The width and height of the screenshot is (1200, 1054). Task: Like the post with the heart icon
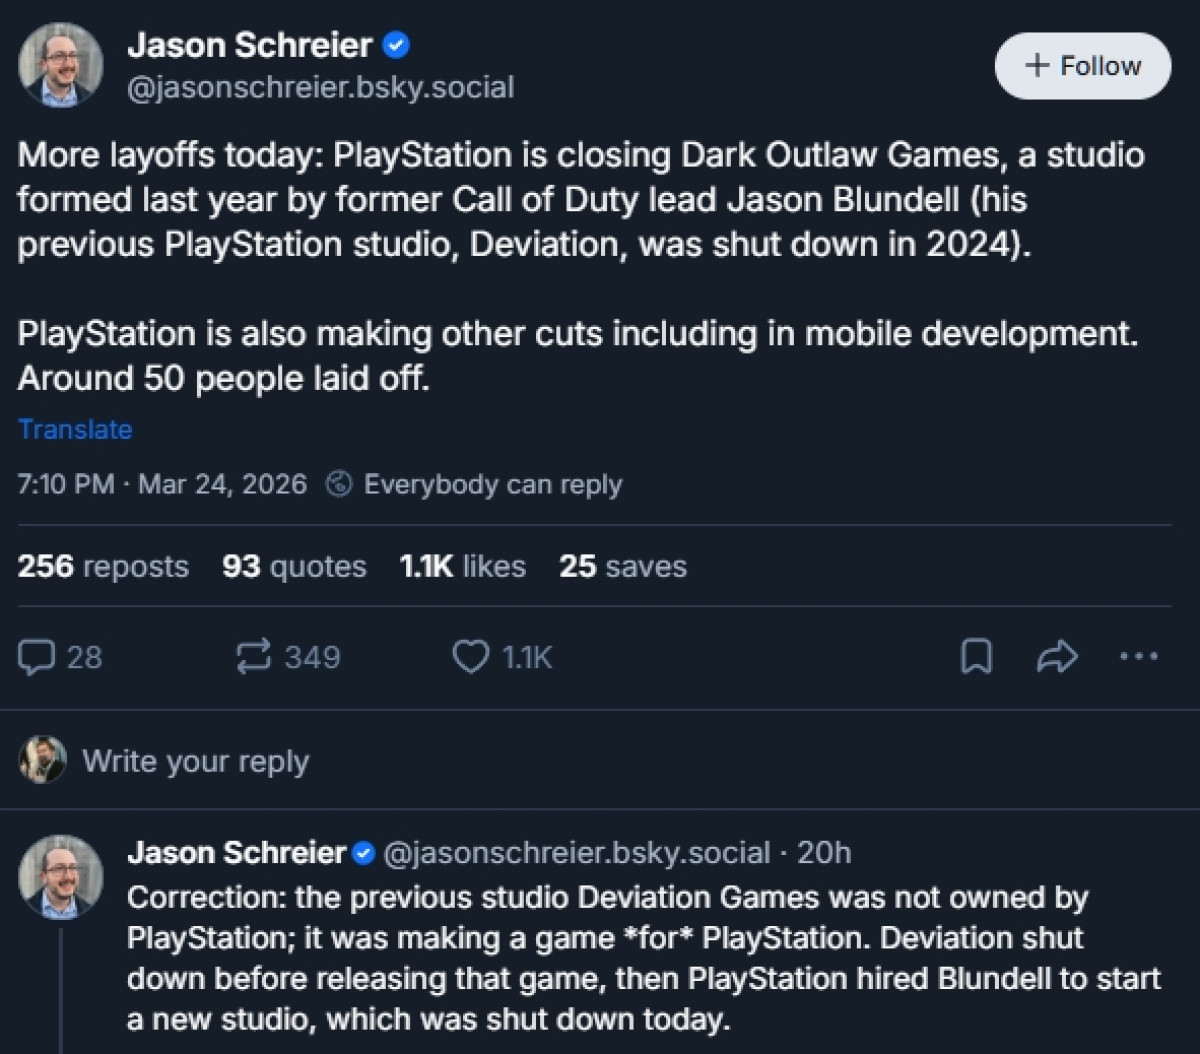pos(470,657)
